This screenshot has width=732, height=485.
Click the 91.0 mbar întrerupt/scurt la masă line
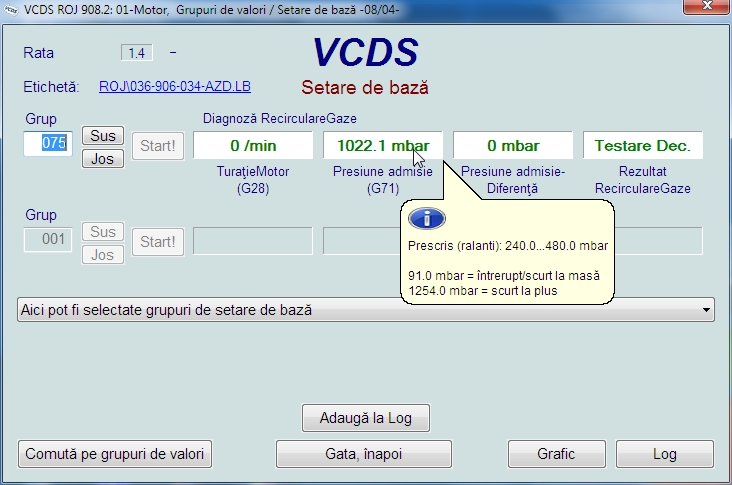click(504, 275)
